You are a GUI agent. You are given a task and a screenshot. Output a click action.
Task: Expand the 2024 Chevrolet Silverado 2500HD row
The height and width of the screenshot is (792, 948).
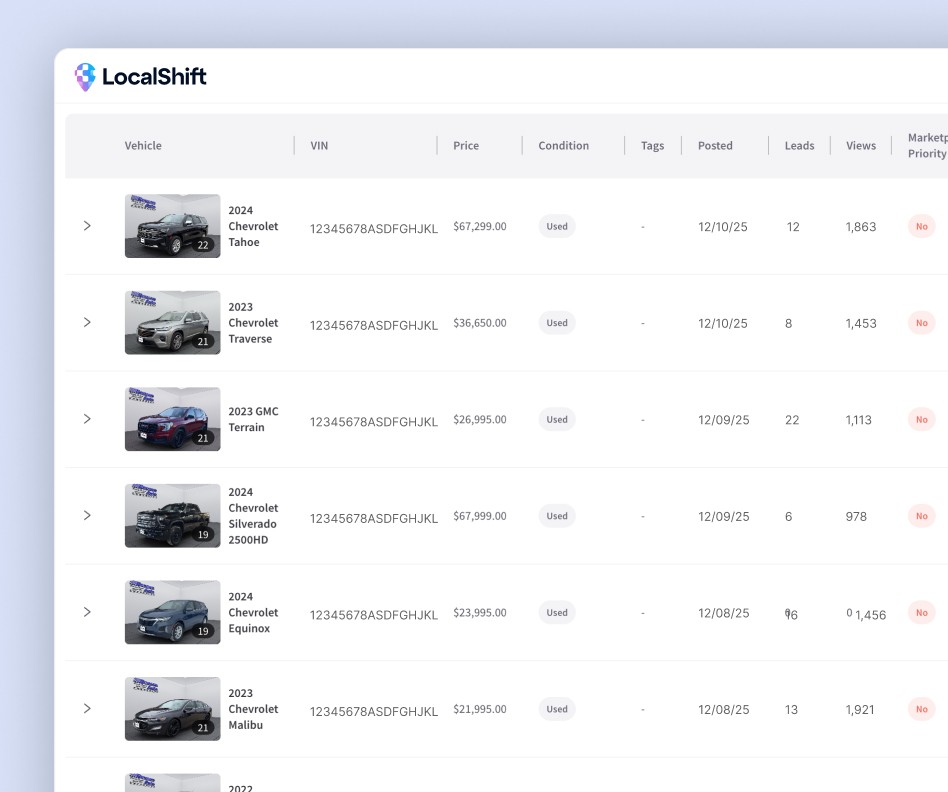point(87,515)
